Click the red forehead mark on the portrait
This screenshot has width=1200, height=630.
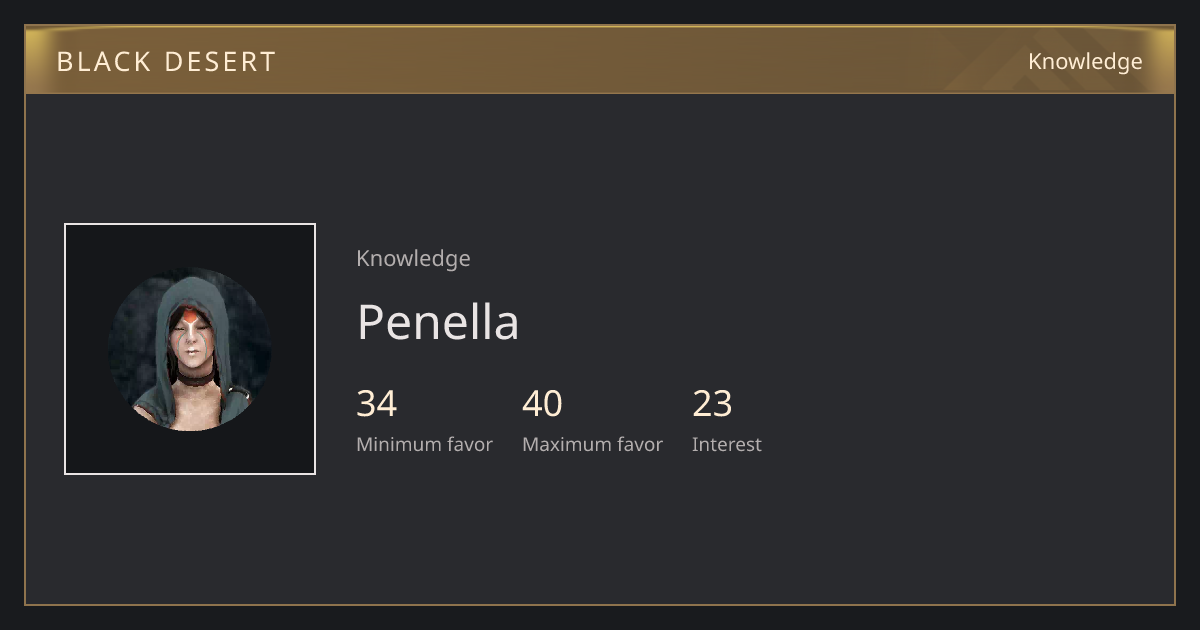[191, 317]
